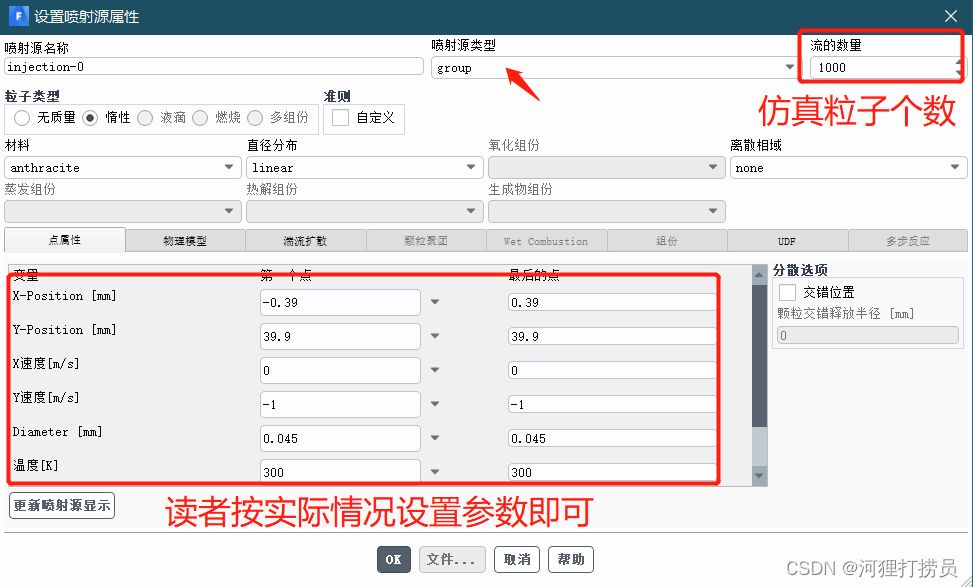This screenshot has height=587, width=973.
Task: Click the point properties vertical scrollbar
Action: (759, 370)
